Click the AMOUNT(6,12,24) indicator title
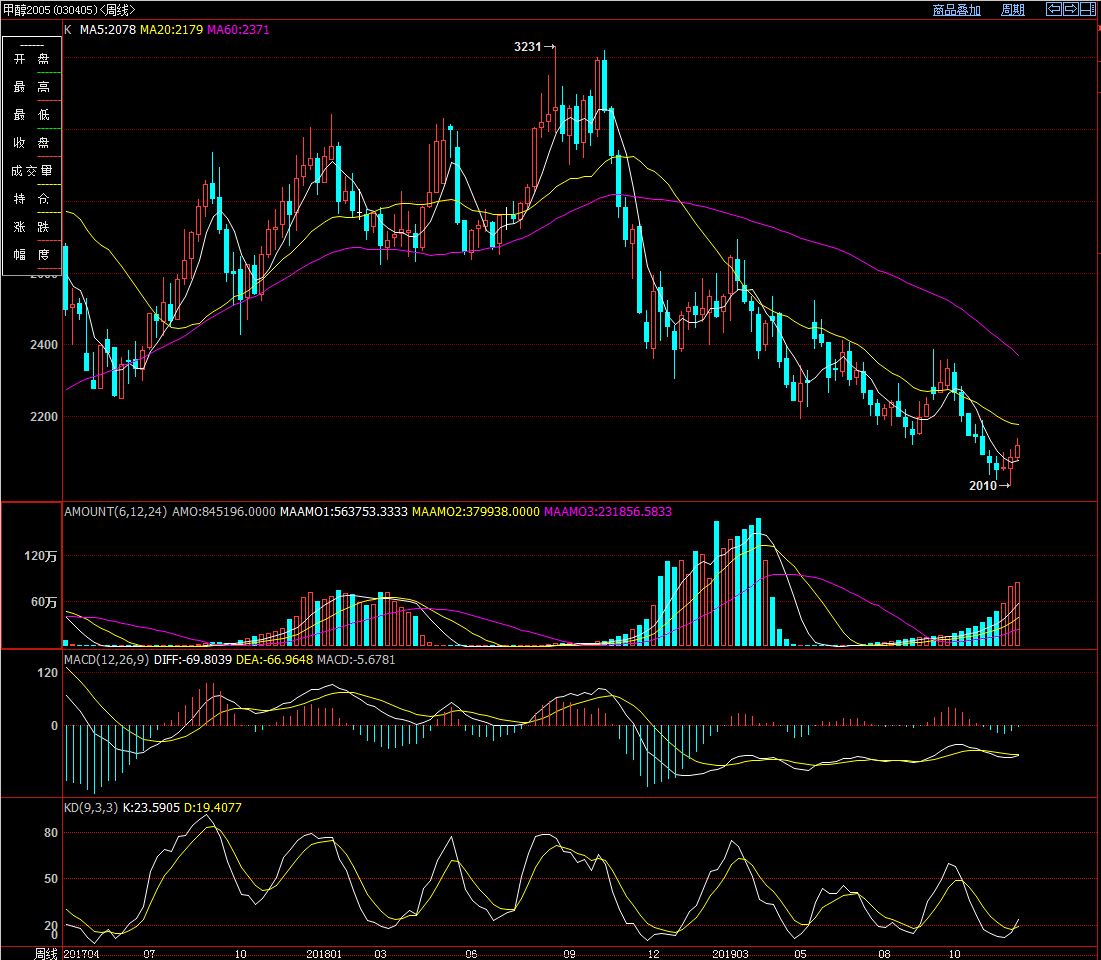Screen dimensions: 1101x960 [x=116, y=512]
